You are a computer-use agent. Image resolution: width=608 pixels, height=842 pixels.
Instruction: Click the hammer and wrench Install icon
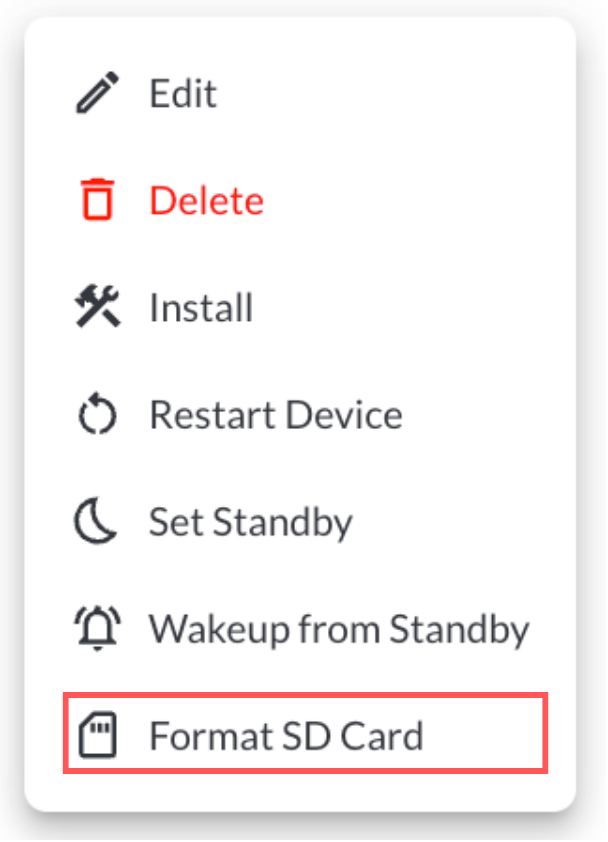(98, 308)
